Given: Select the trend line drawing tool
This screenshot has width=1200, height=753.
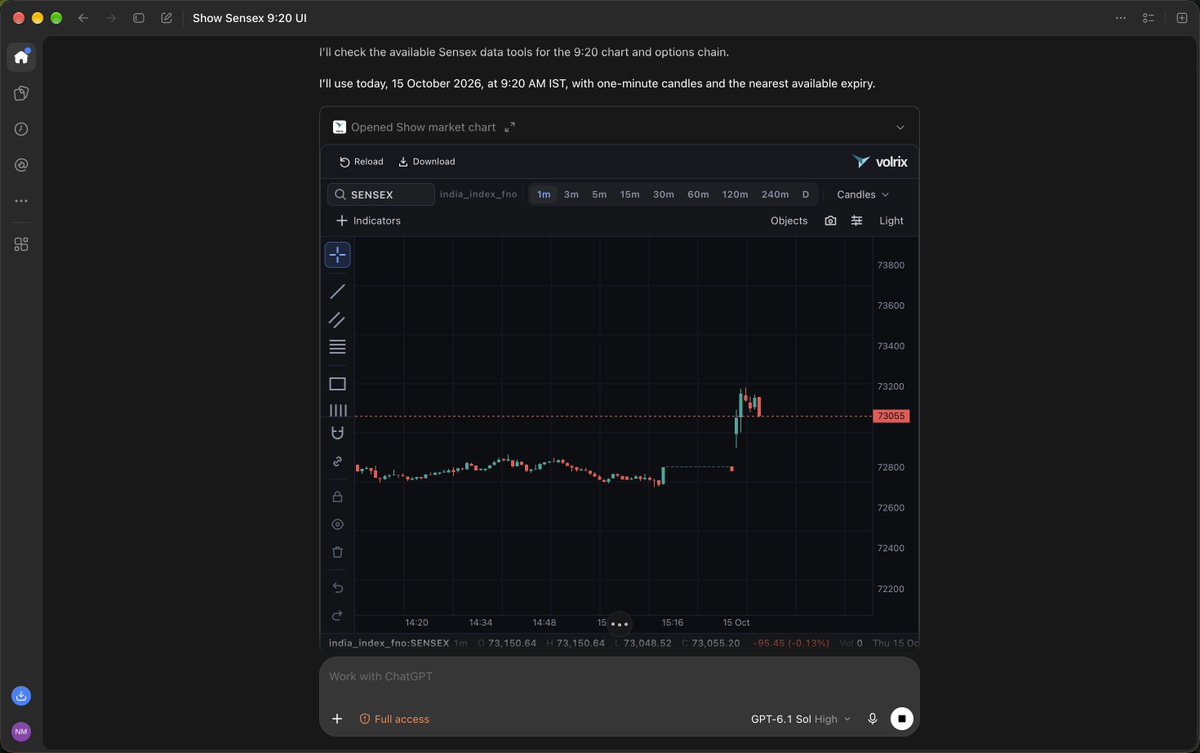Looking at the screenshot, I should coord(337,292).
